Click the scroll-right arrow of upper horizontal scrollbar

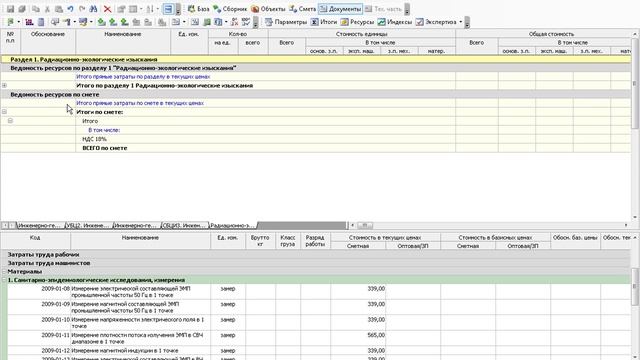coord(626,225)
